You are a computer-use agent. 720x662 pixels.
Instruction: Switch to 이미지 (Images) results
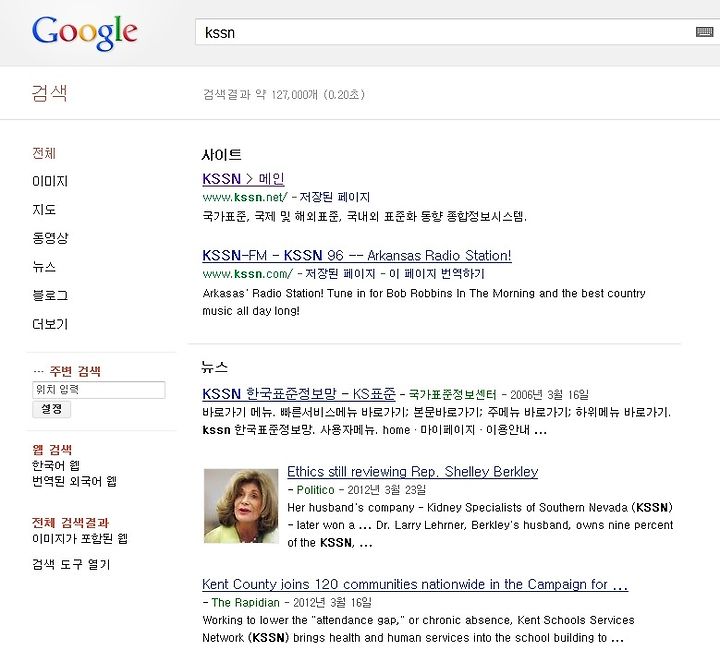click(x=50, y=181)
